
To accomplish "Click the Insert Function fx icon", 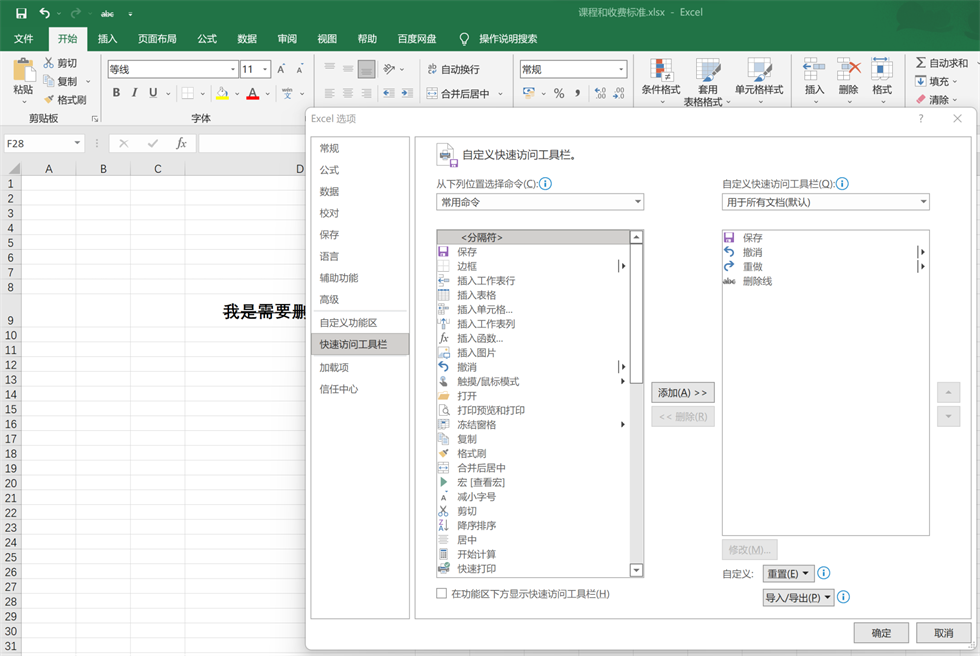I will click(x=181, y=143).
